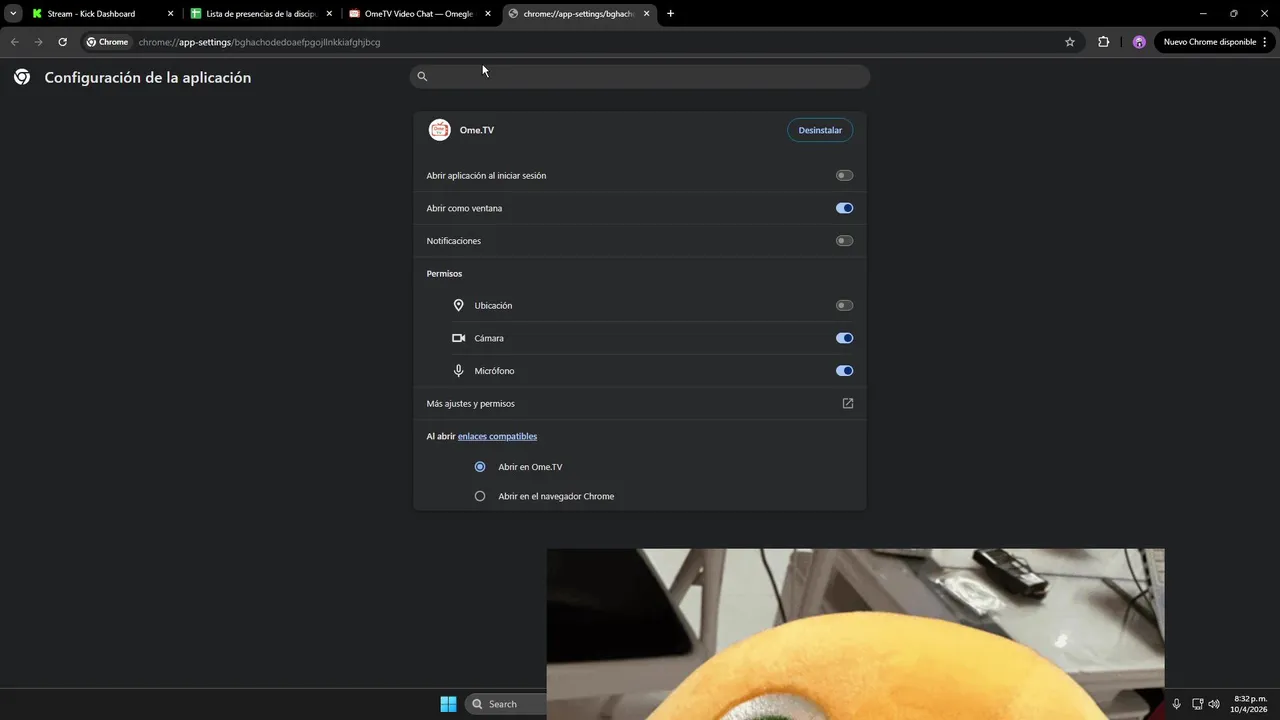The image size is (1280, 720).
Task: Open the Windows Start menu
Action: 448,704
